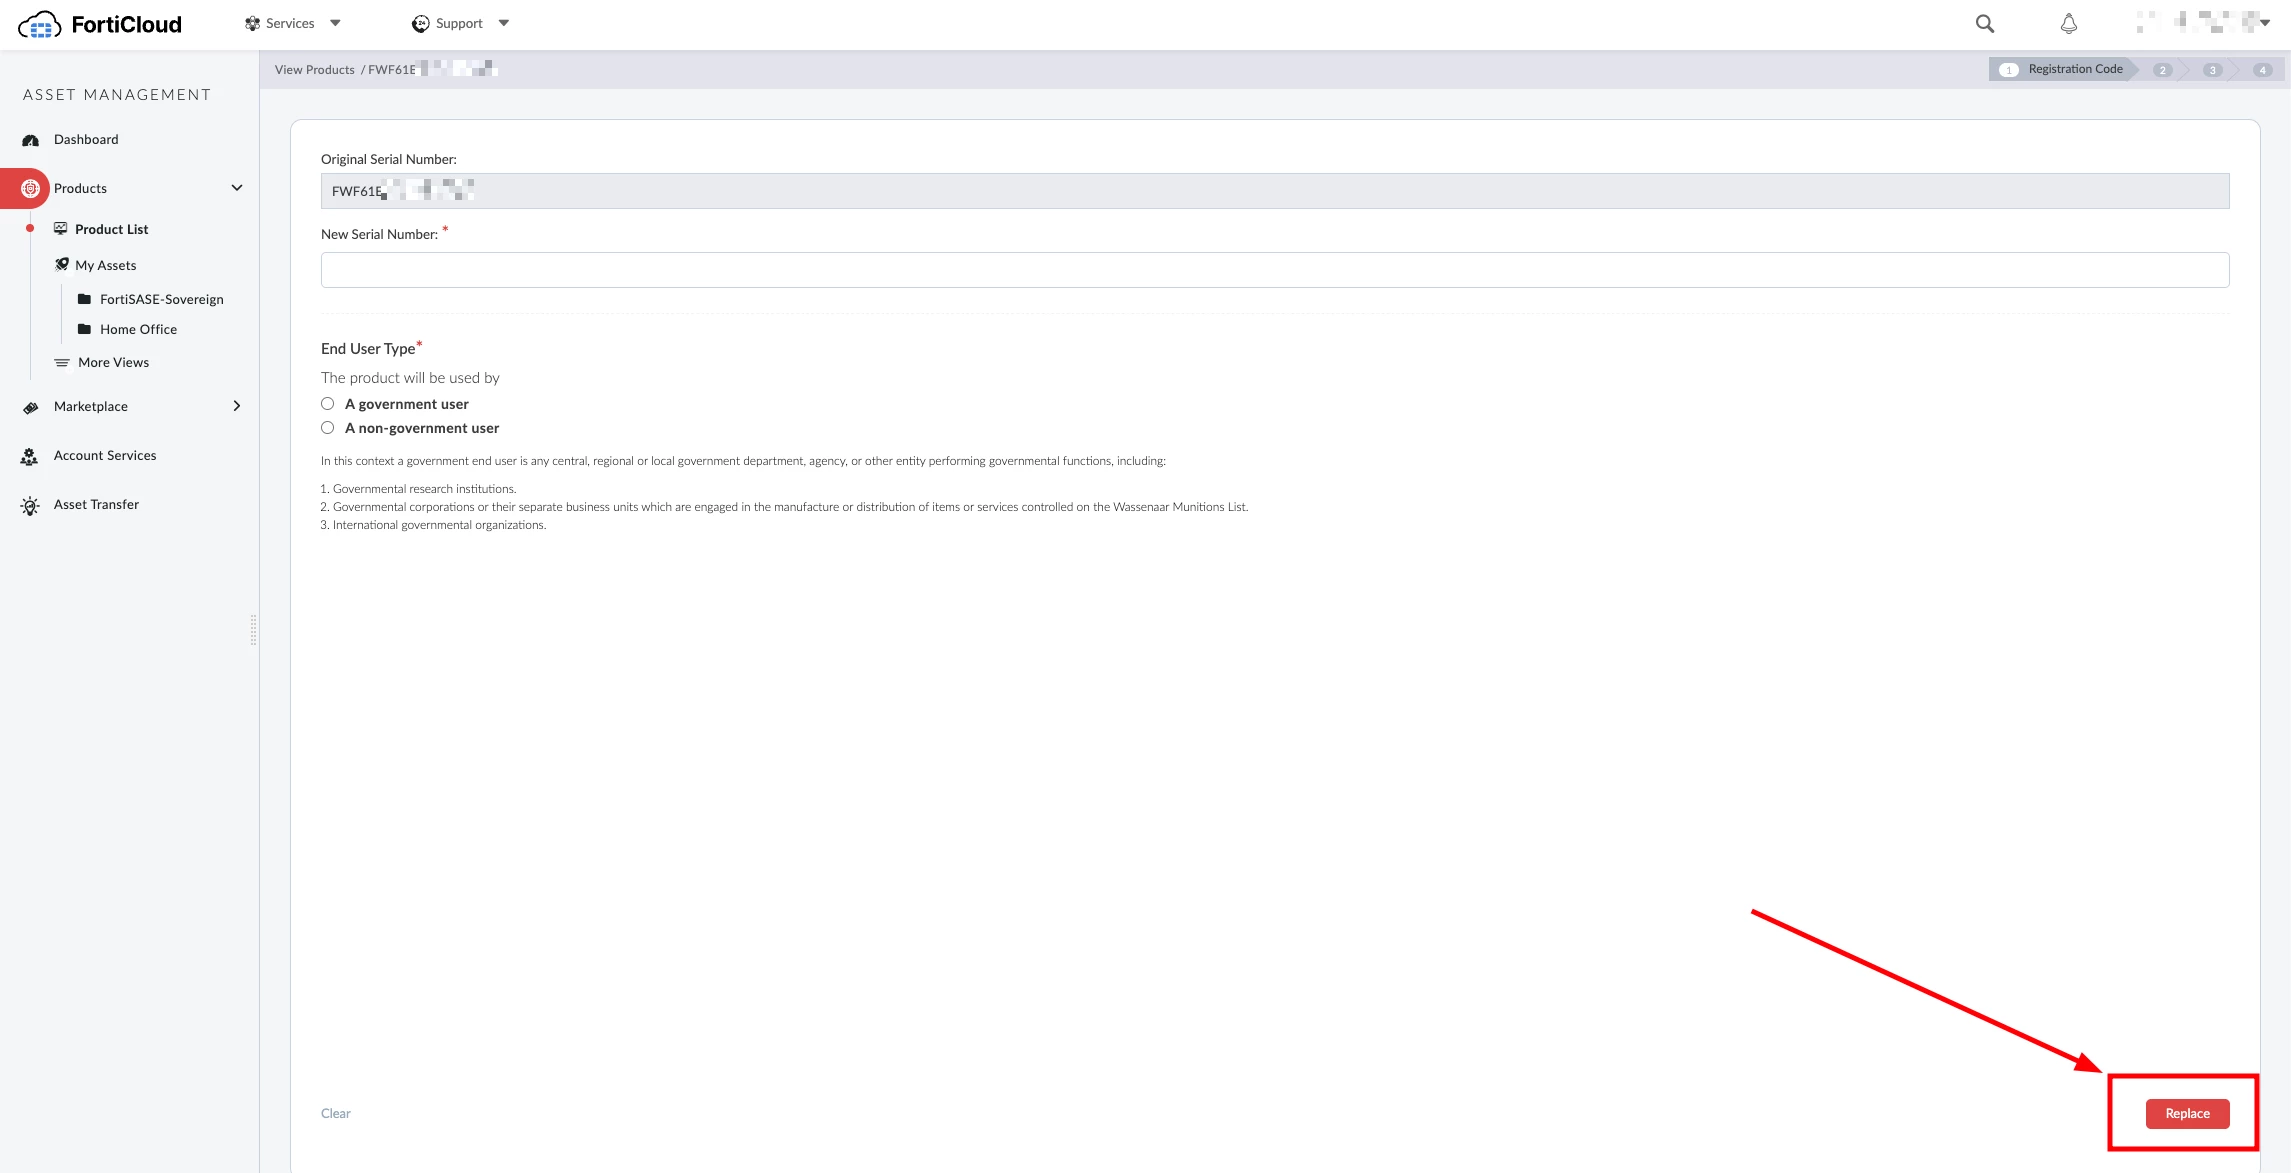
Task: Click the Support menu label
Action: 459,23
